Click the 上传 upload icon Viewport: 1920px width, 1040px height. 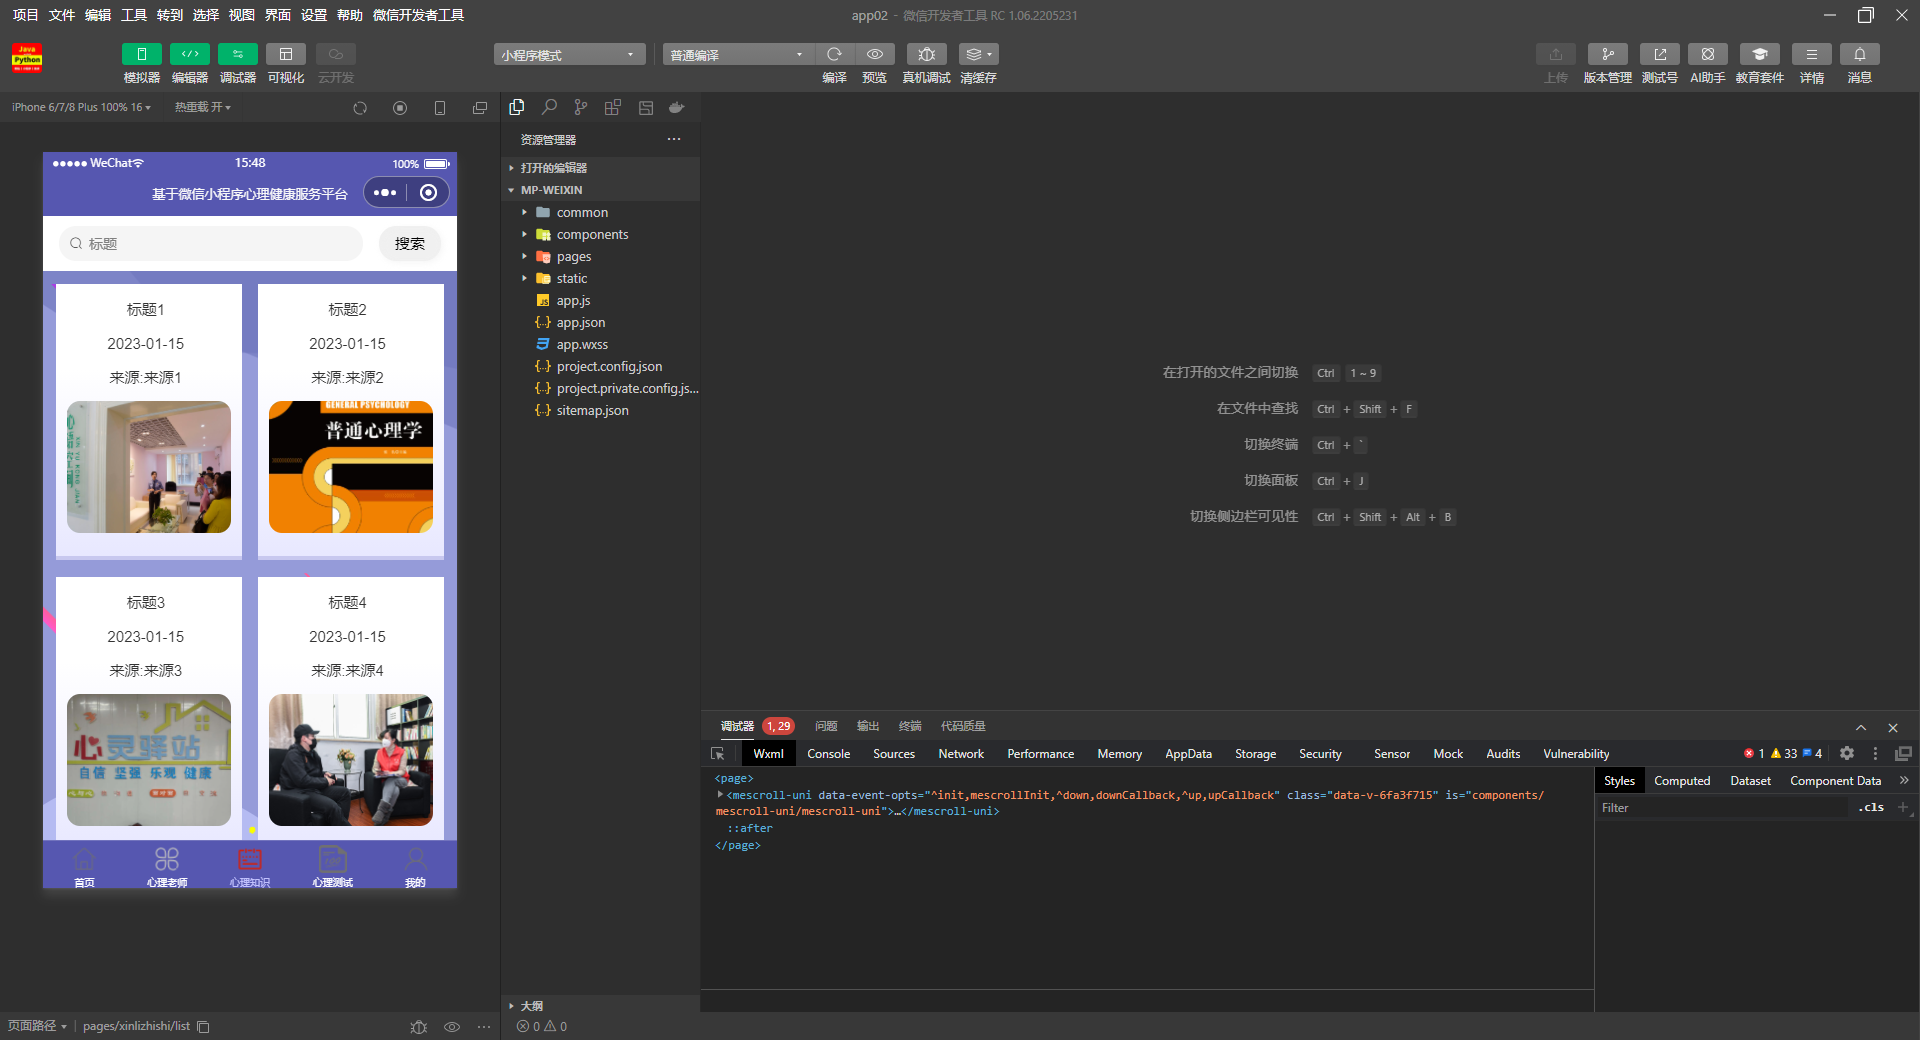[x=1555, y=54]
